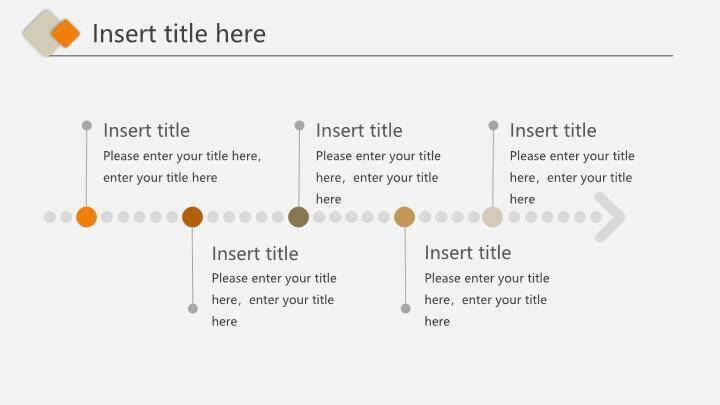Select "Insert title" label below the burnt-orange circle
The width and height of the screenshot is (720, 405).
coord(255,253)
